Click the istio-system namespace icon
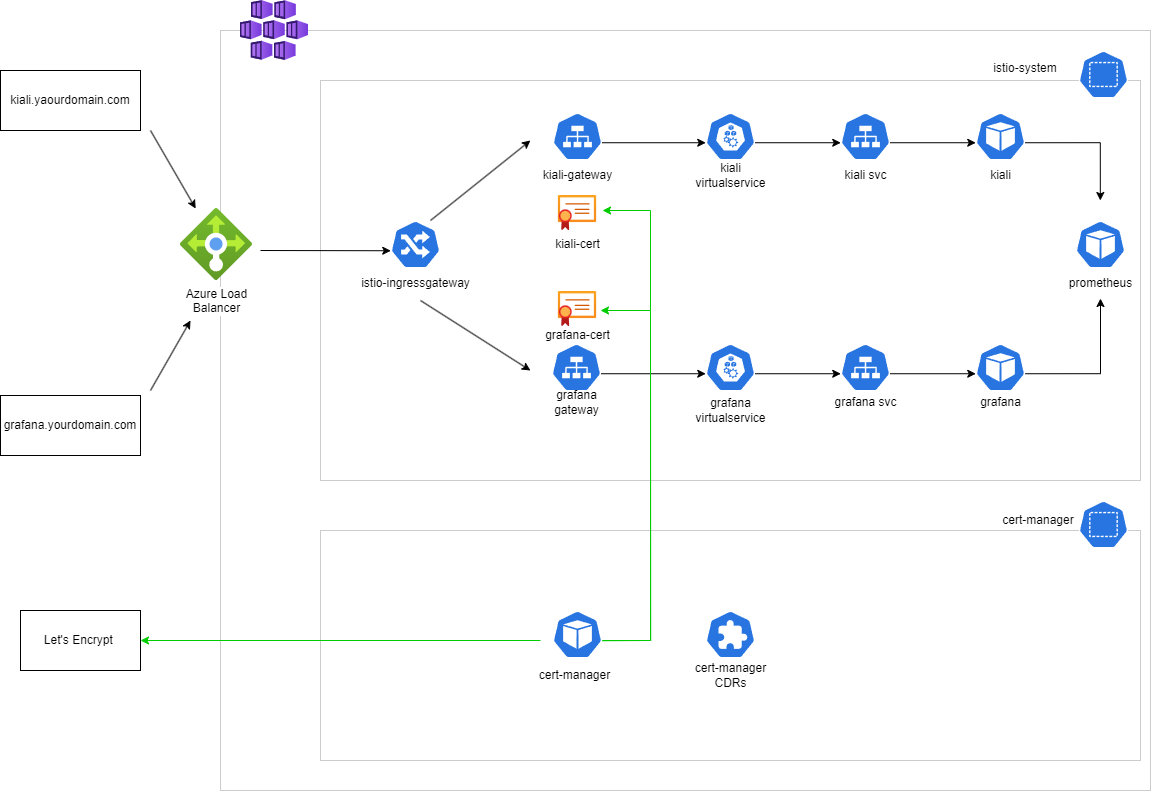This screenshot has width=1151, height=791. (x=1103, y=75)
